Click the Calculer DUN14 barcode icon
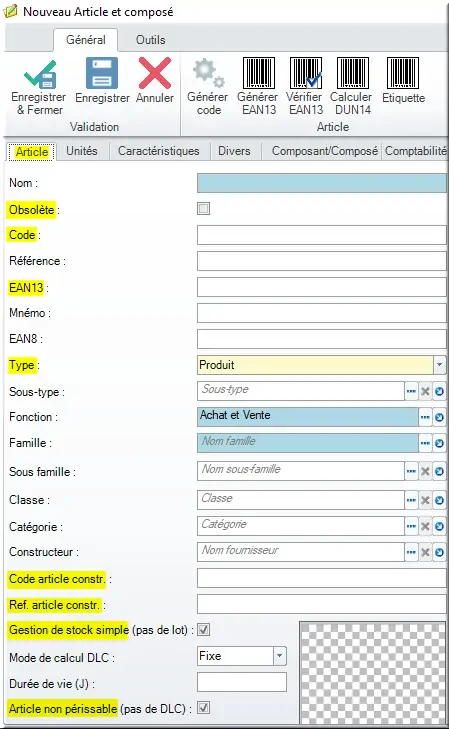The height and width of the screenshot is (729, 449). (353, 73)
